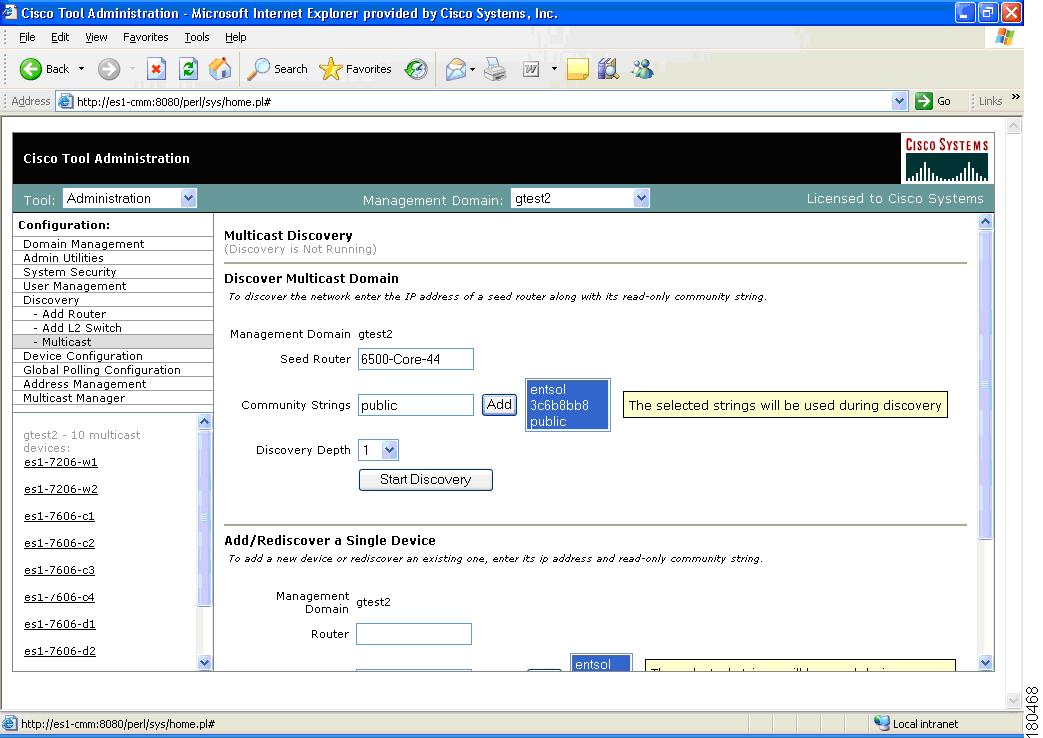Expand the Address bar URL dropdown
This screenshot has width=1043, height=738.
tap(899, 101)
